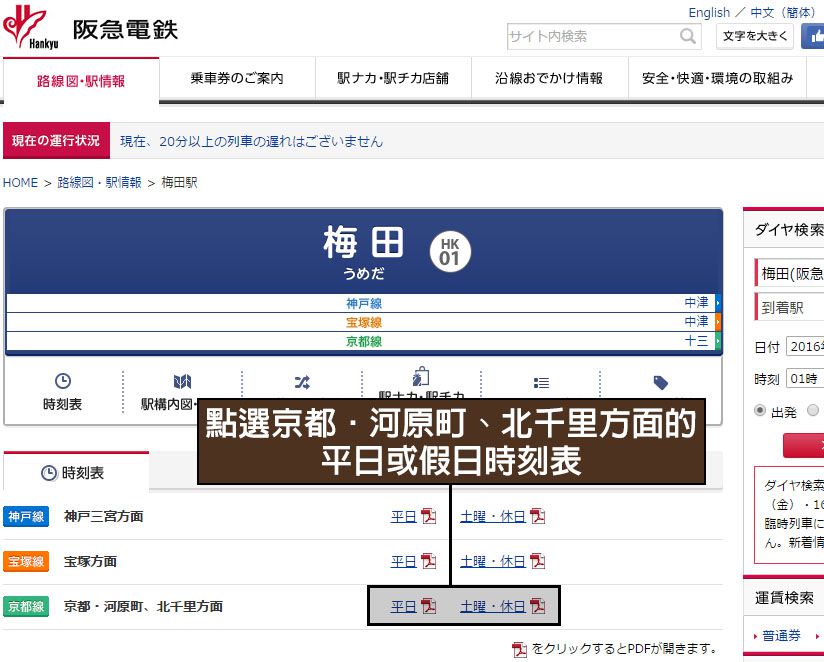Screen dimensions: 824x662
Task: Open 駅ナカ・駅チカ店舗 menu
Action: coord(393,78)
